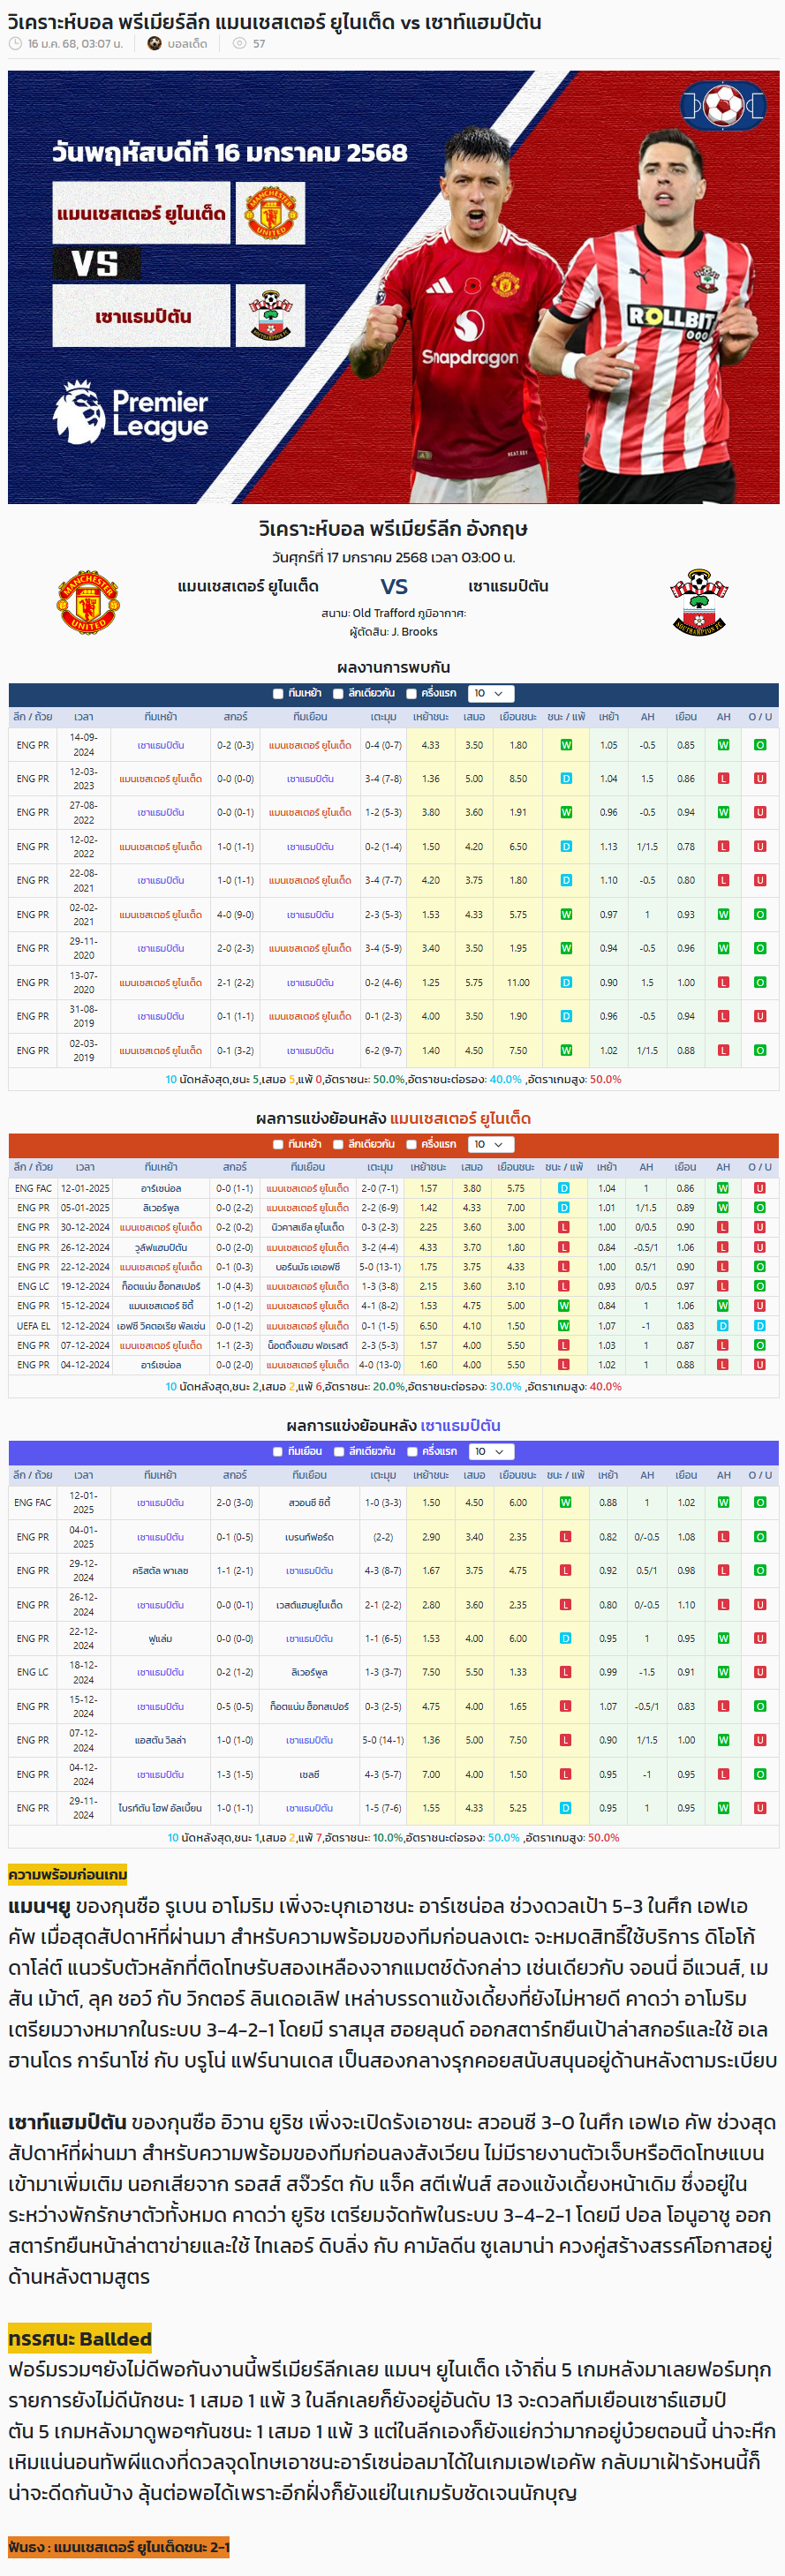Click the match banner image
The width and height of the screenshot is (785, 2576).
[393, 287]
